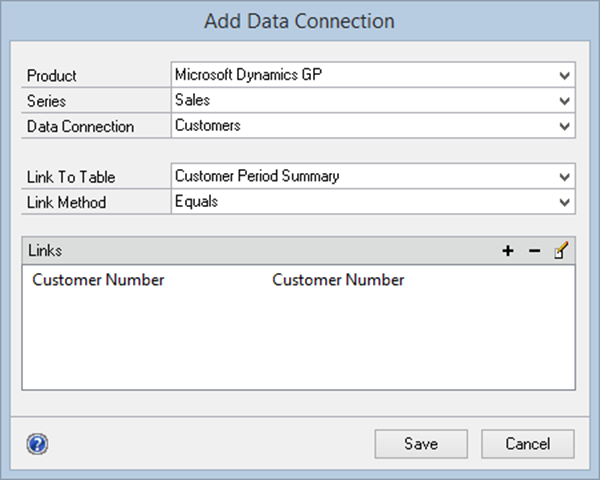
Task: Expand the Product dropdown arrow
Action: 564,76
